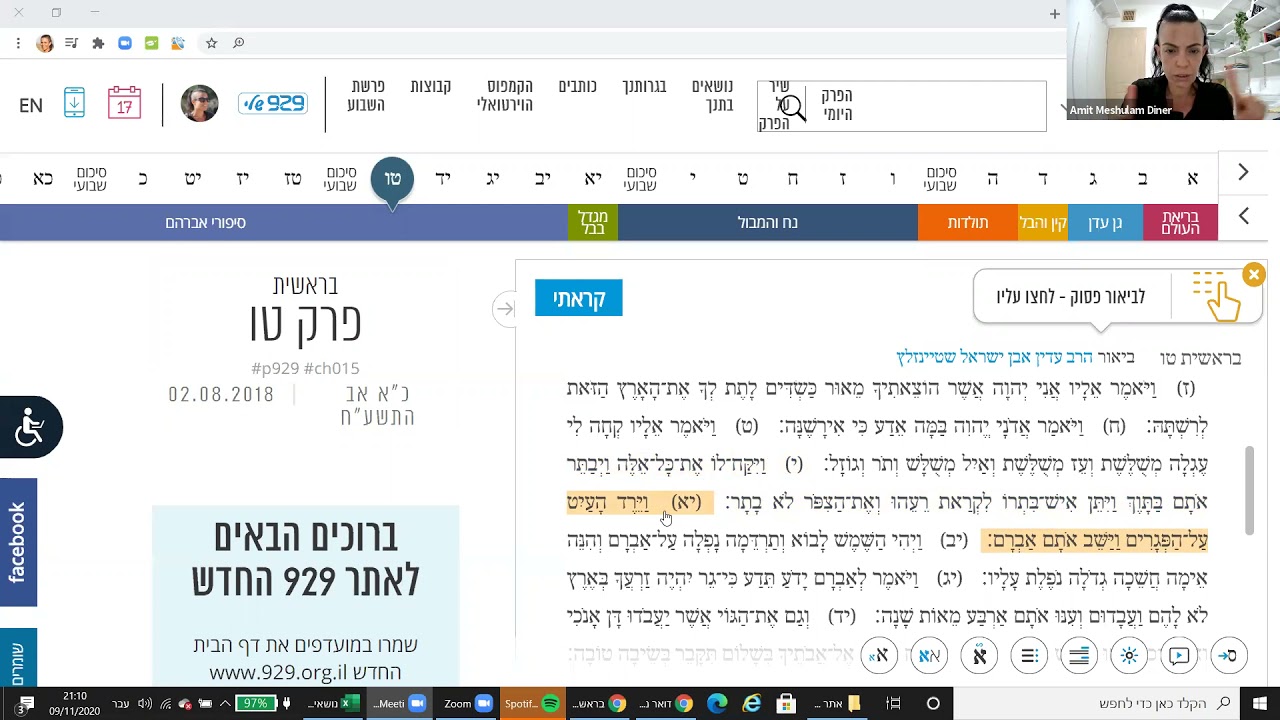This screenshot has height=720, width=1280.
Task: Select the נח והמבול section
Action: pyautogui.click(x=768, y=222)
